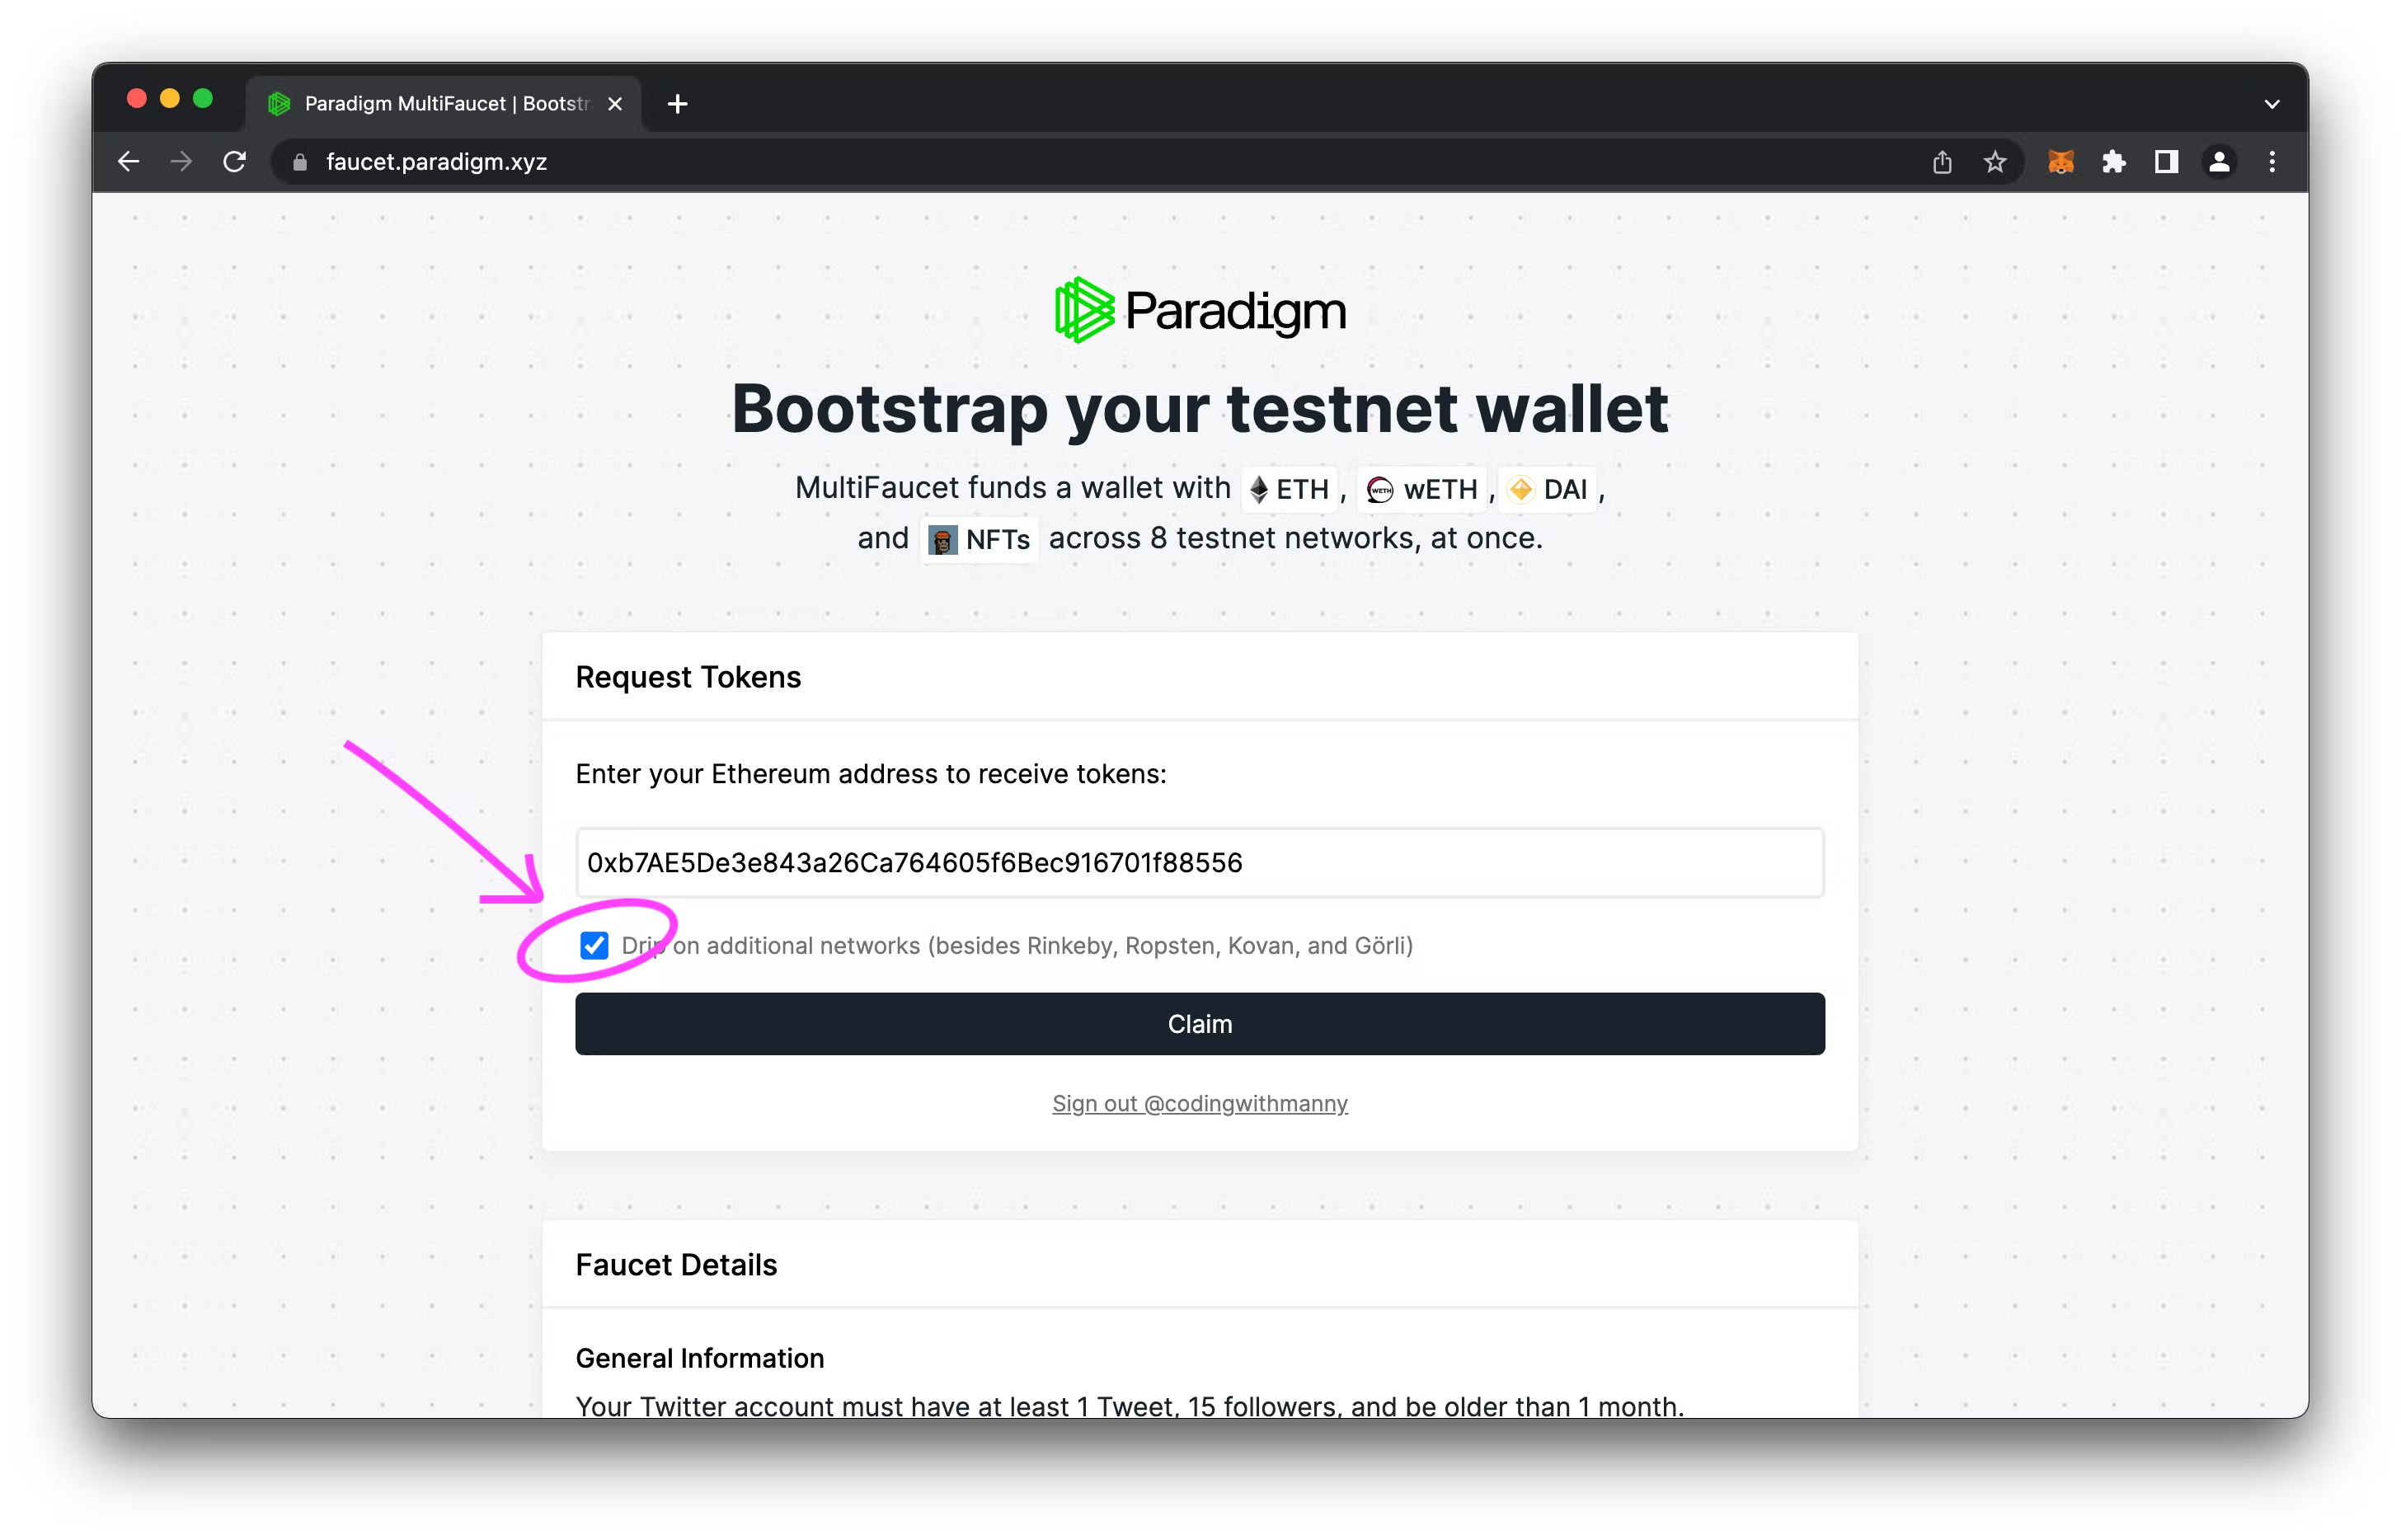Click Sign out @codingwithmanny link
Image resolution: width=2401 pixels, height=1540 pixels.
tap(1200, 1102)
